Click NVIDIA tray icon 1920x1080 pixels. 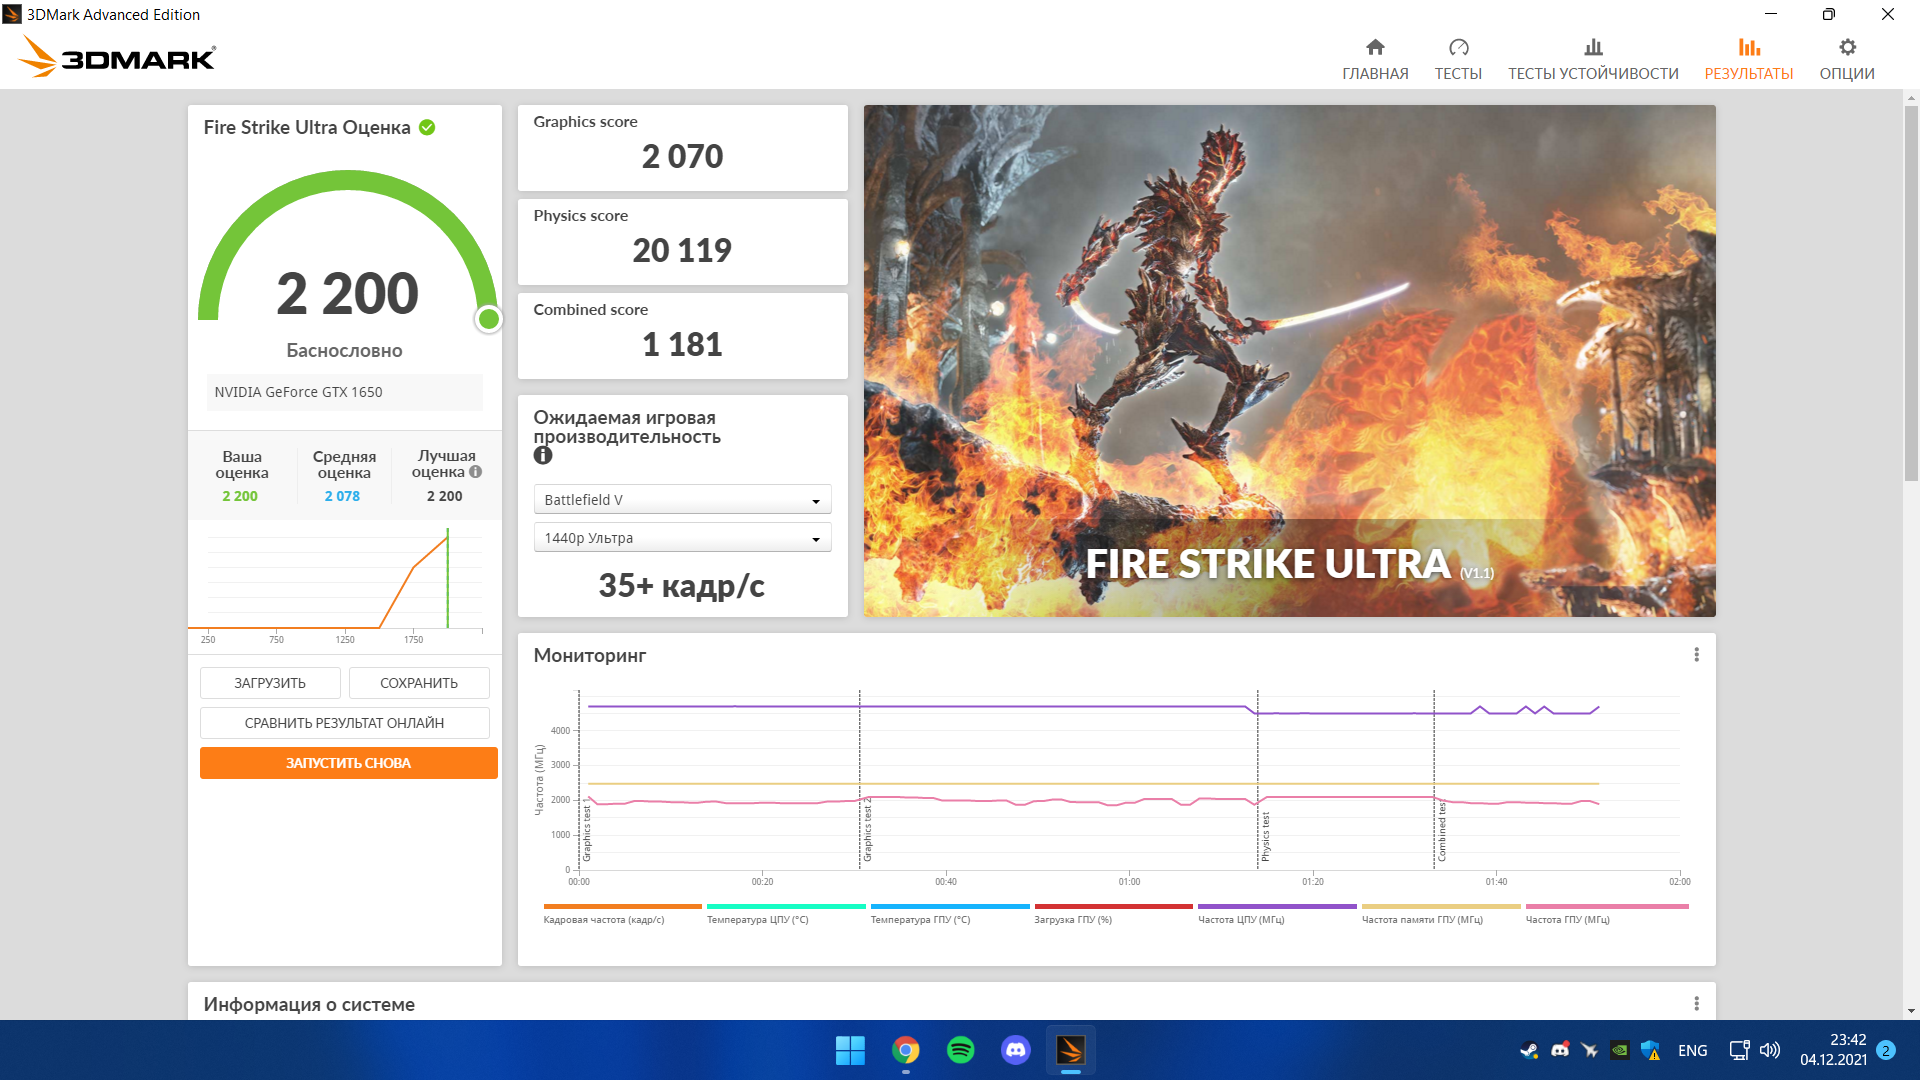(x=1619, y=1050)
